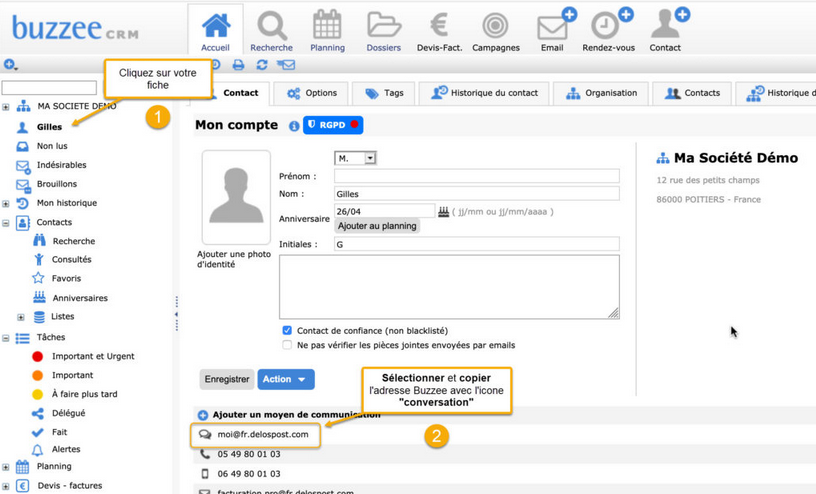
Task: Open Fait completed tasks
Action: pos(59,432)
